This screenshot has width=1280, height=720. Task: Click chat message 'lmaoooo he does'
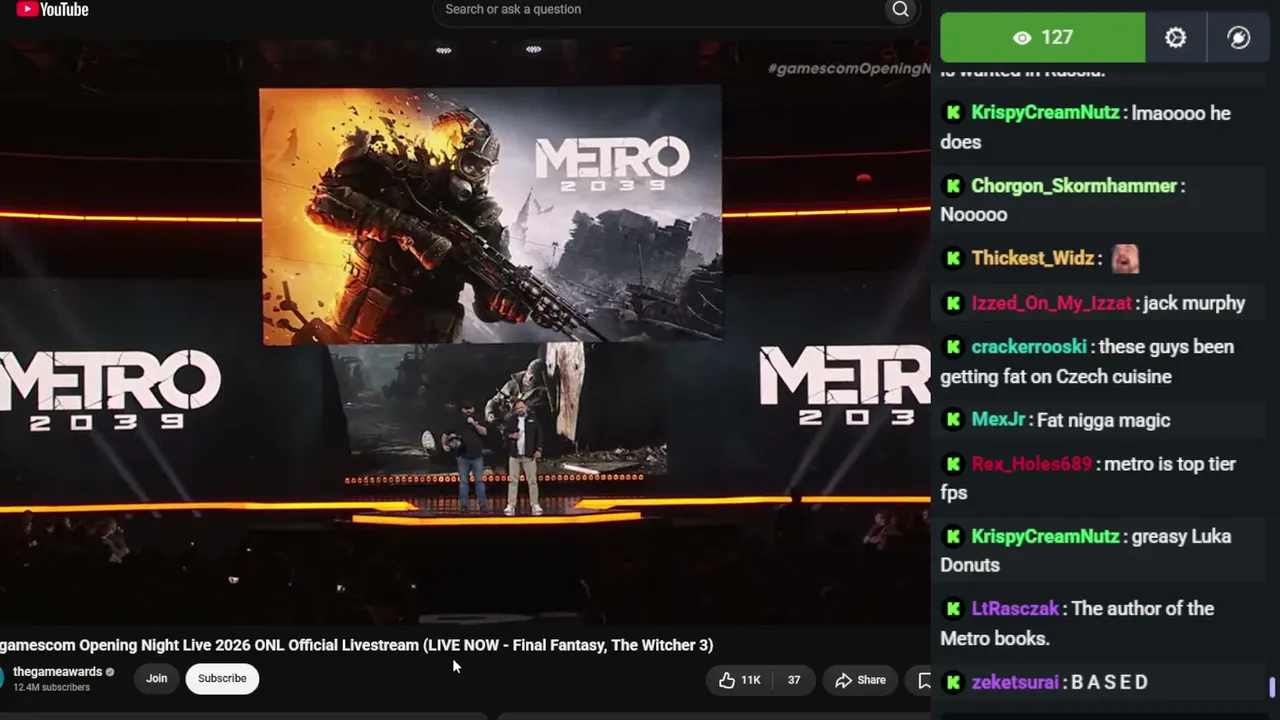pos(1086,127)
